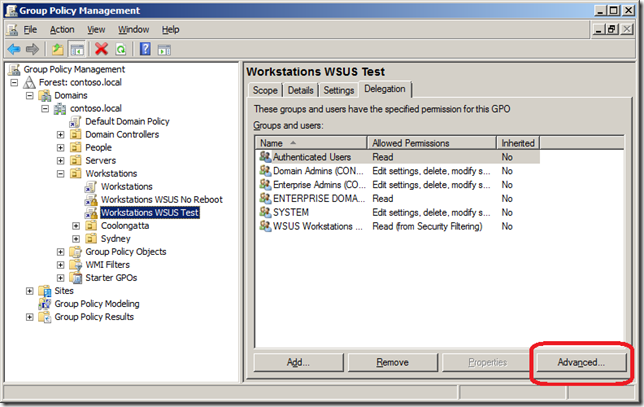Switch to the Scope tab
Viewport: 644px width, 407px height.
click(265, 90)
